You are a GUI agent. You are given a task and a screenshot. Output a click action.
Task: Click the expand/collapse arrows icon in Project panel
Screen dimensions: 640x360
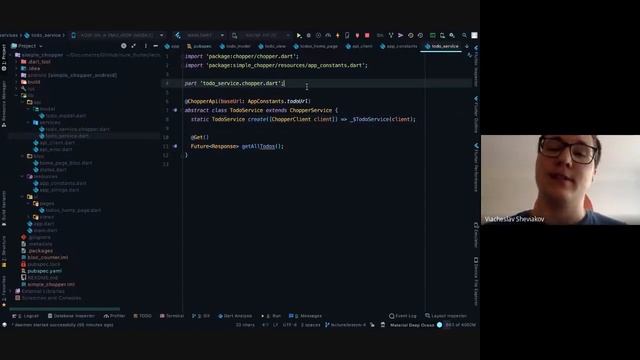pyautogui.click(x=133, y=46)
